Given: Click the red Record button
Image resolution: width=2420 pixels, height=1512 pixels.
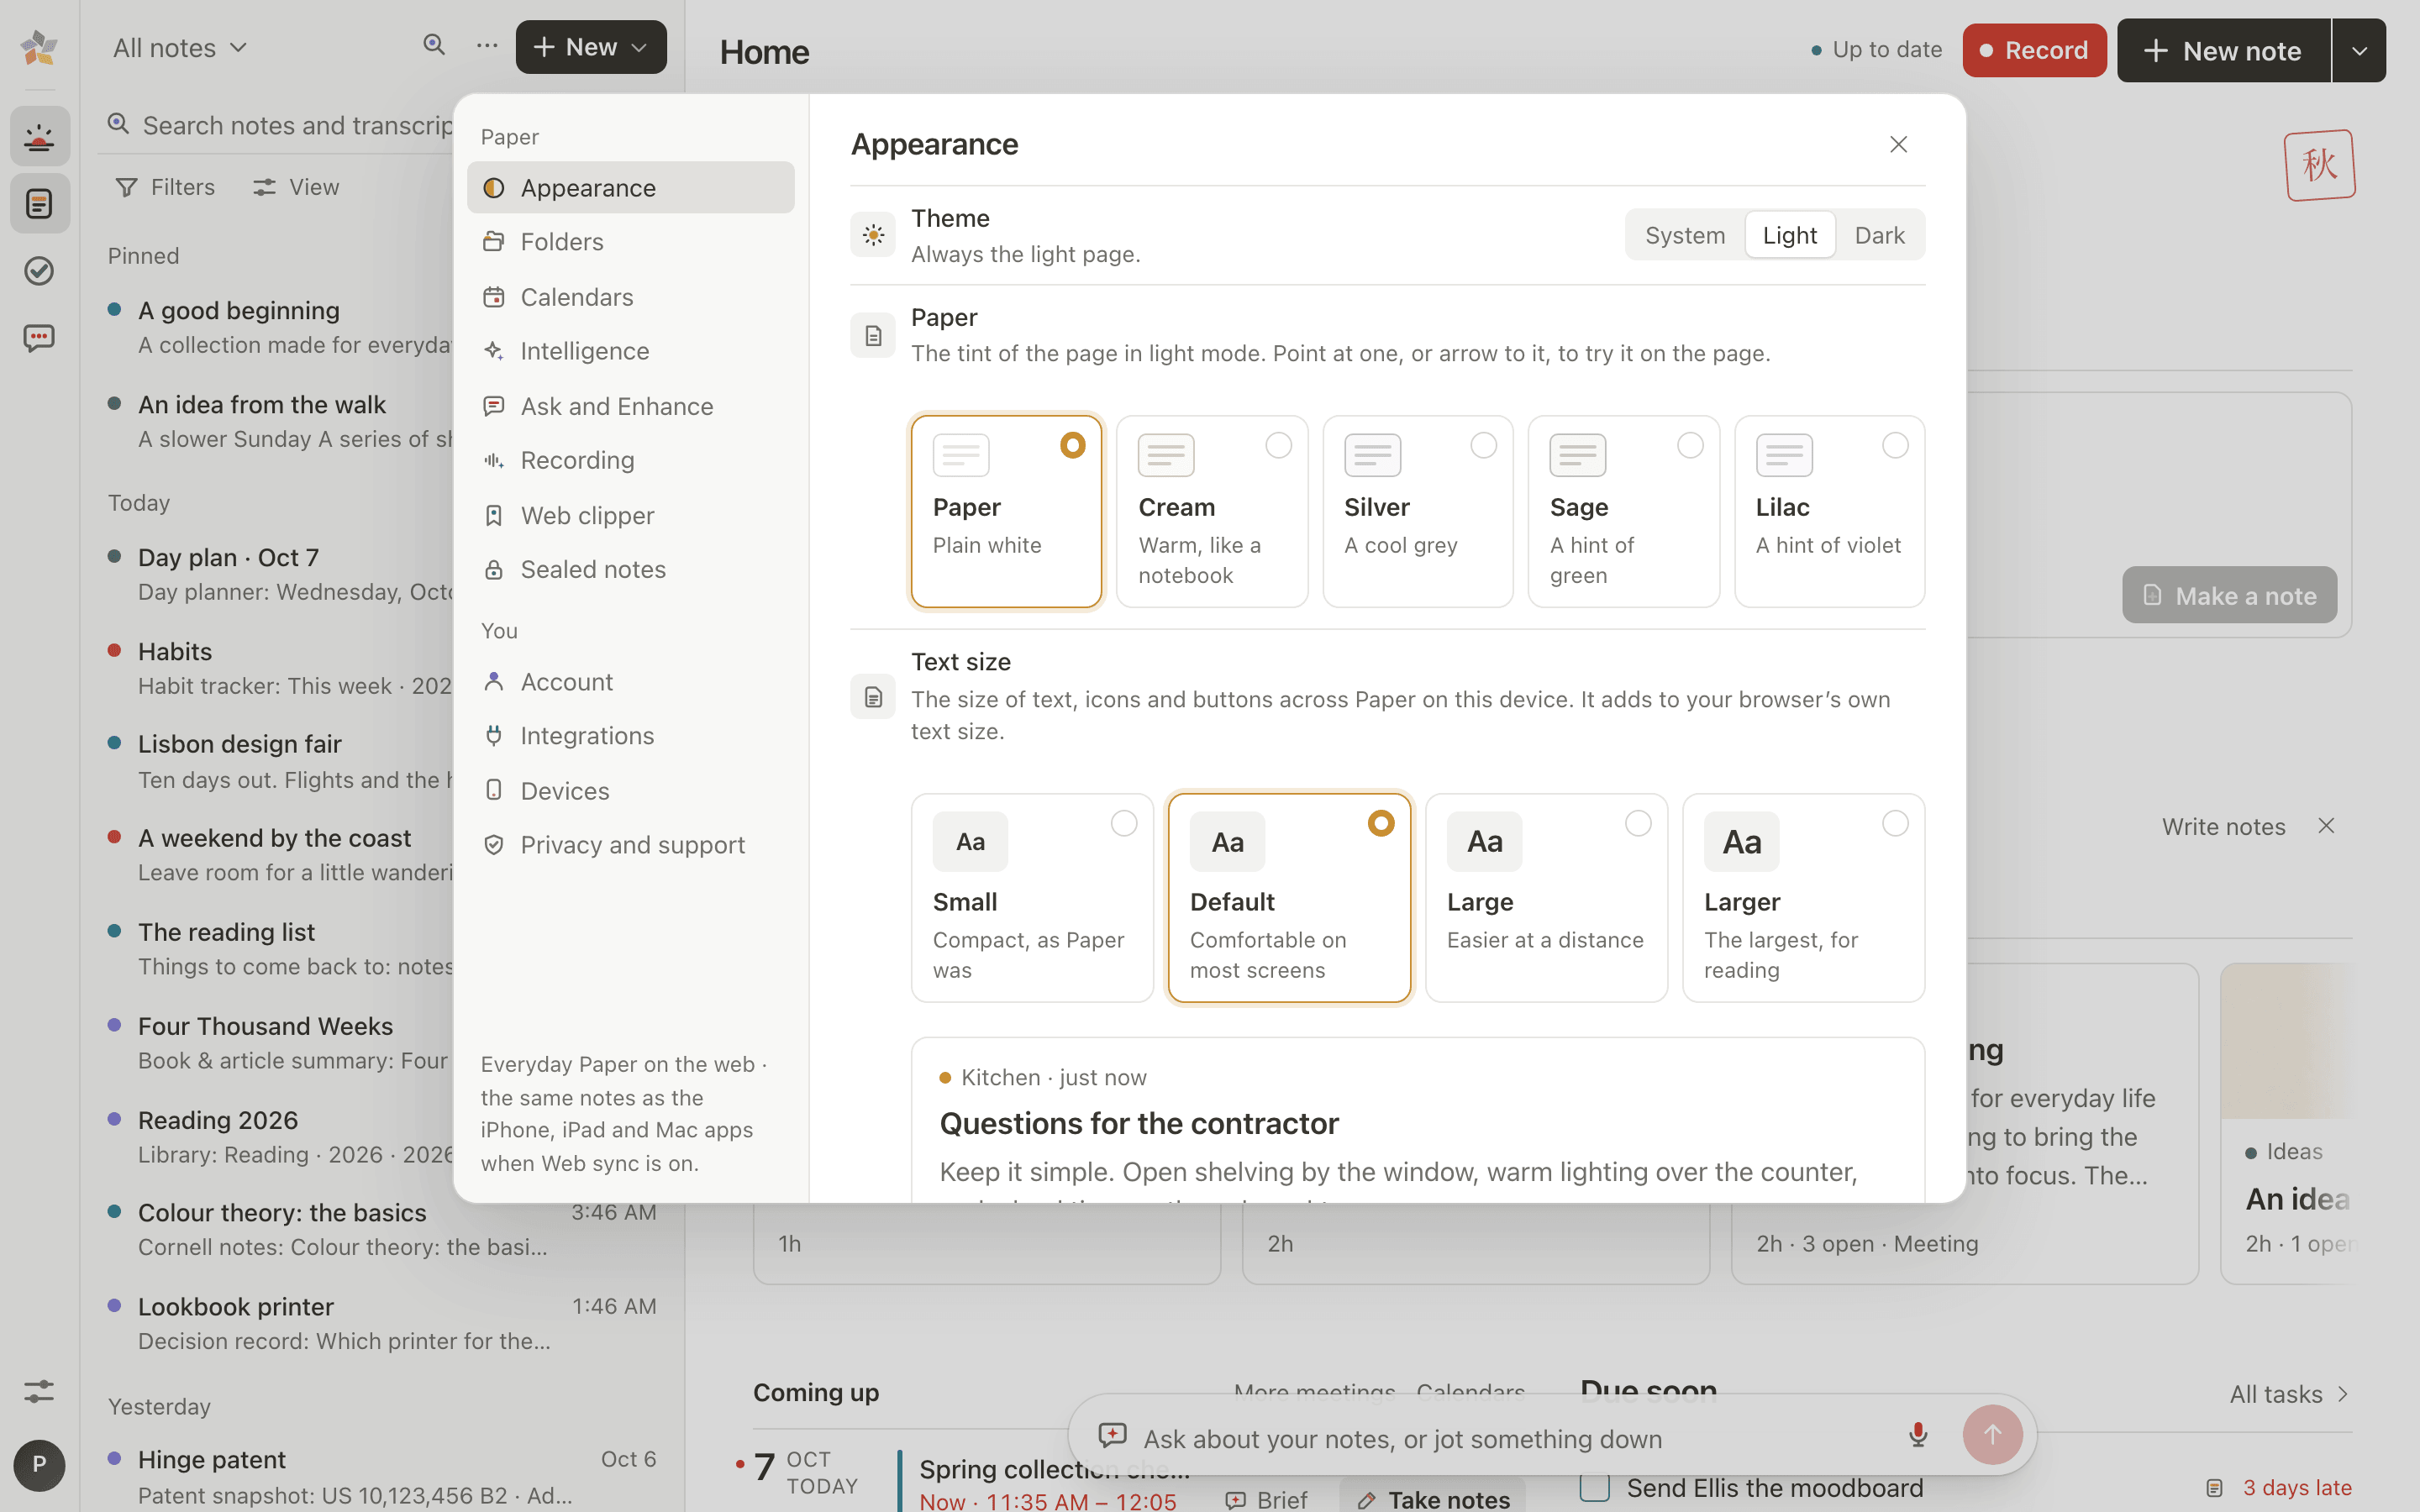Looking at the screenshot, I should (2034, 50).
